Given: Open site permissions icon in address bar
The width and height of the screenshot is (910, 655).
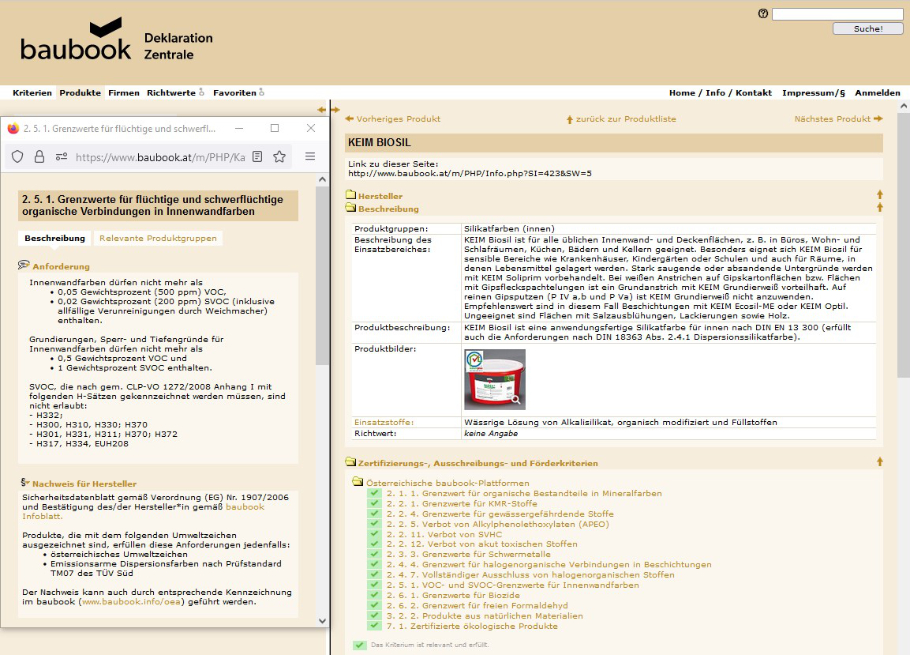Looking at the screenshot, I should (x=61, y=157).
